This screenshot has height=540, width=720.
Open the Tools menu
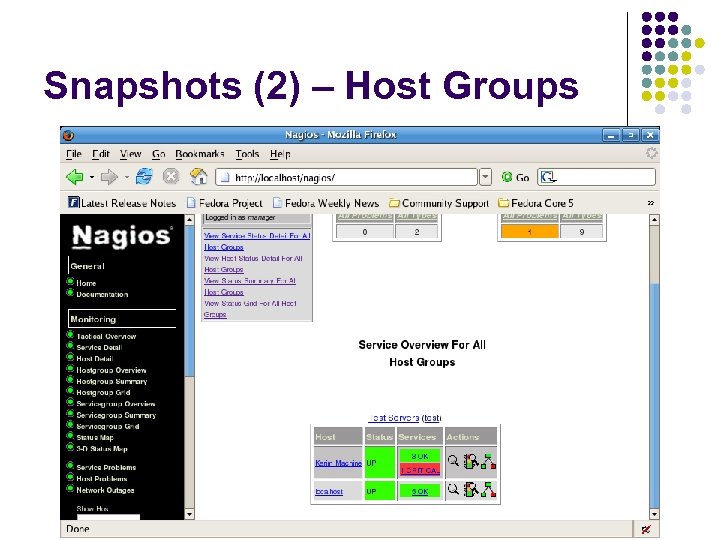click(x=248, y=154)
